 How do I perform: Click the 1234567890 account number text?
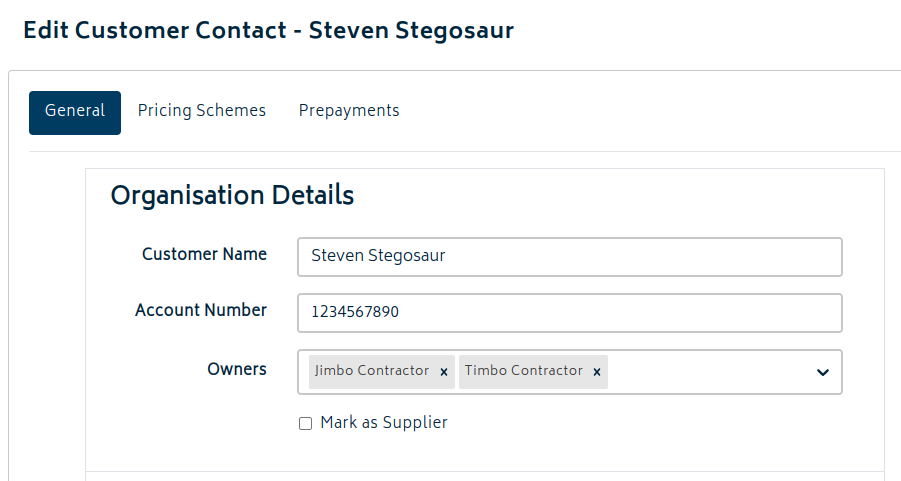355,312
